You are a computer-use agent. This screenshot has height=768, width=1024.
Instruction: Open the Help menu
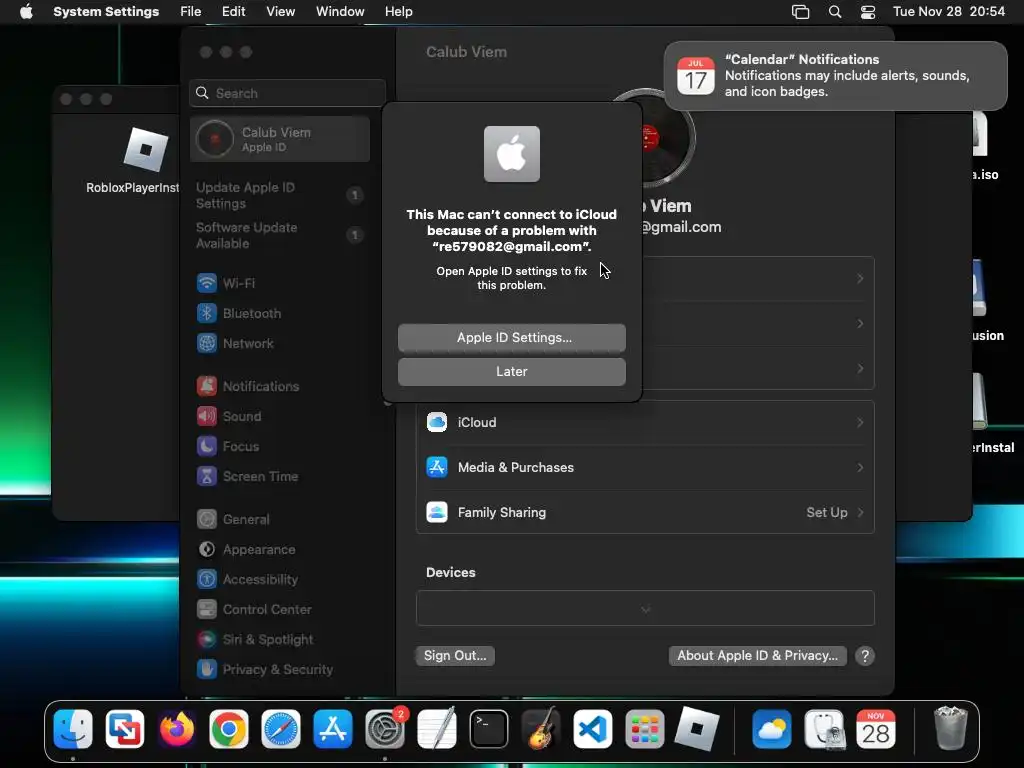click(398, 12)
